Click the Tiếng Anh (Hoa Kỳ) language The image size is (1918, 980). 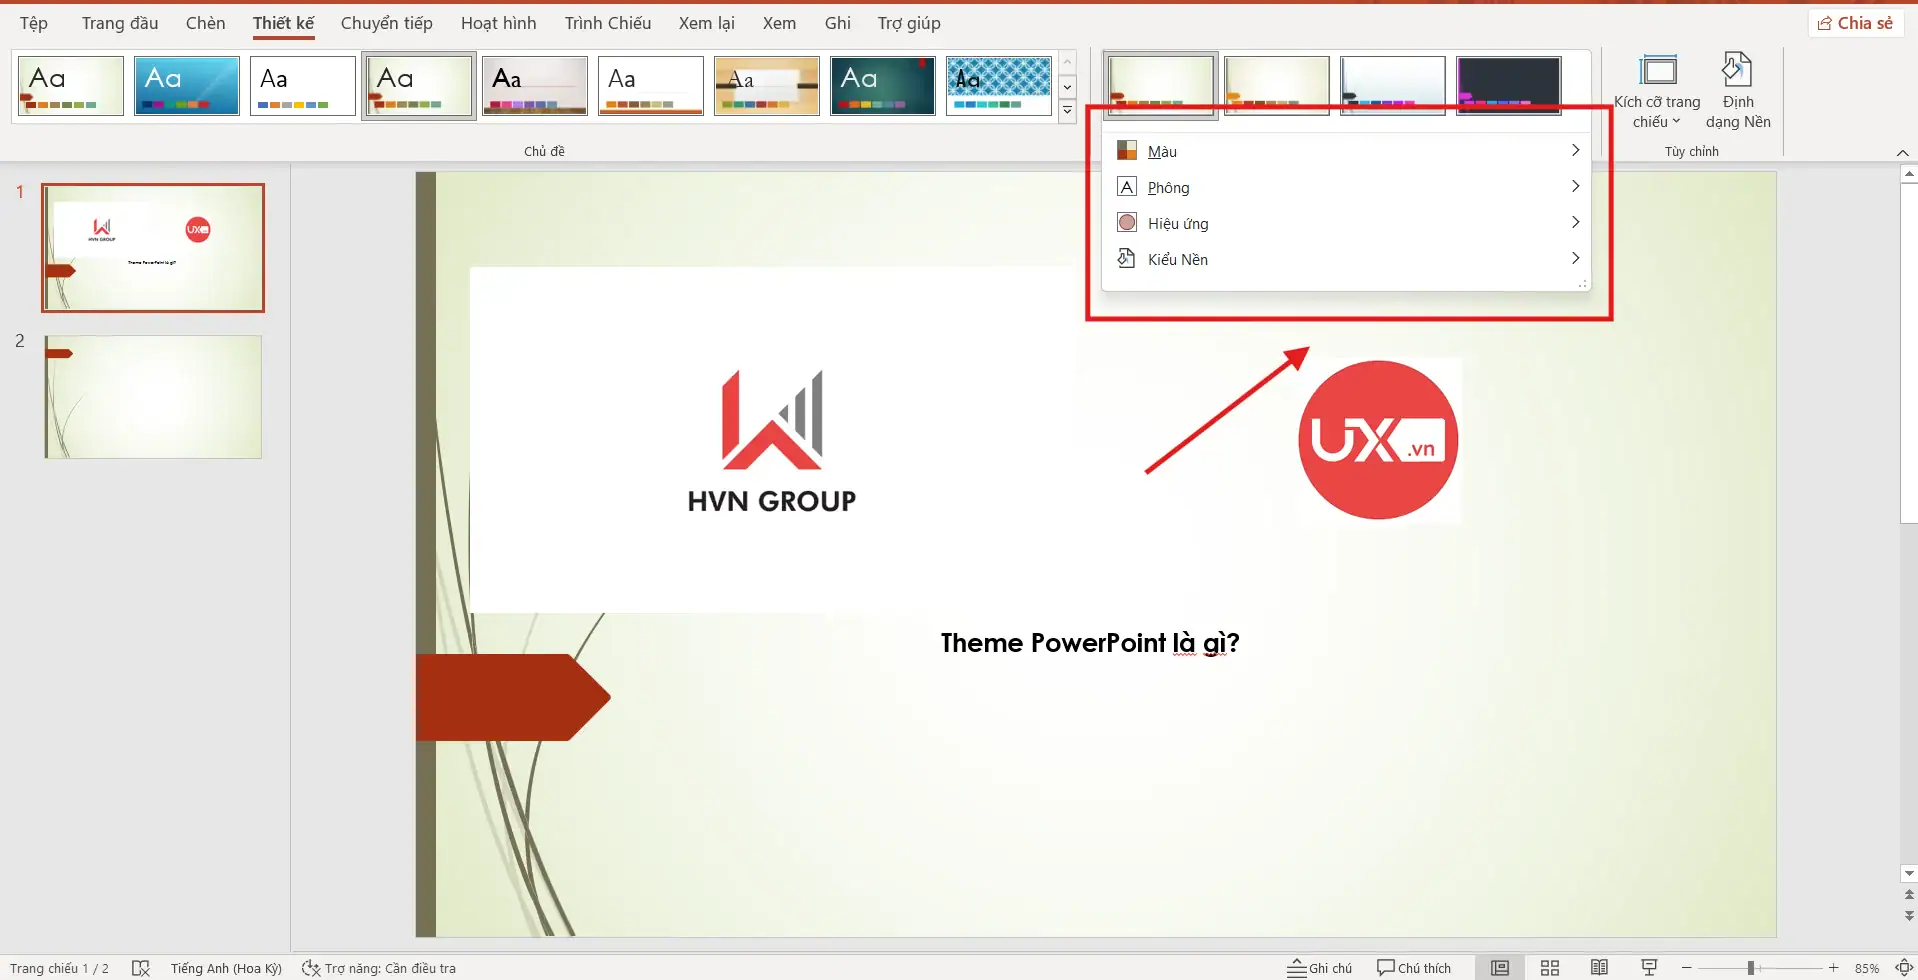tap(226, 968)
